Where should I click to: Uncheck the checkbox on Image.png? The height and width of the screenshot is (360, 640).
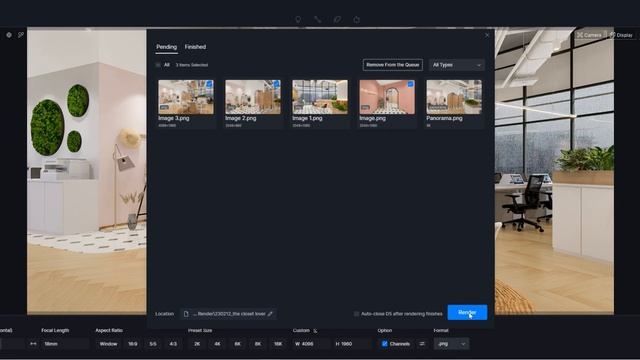410,84
